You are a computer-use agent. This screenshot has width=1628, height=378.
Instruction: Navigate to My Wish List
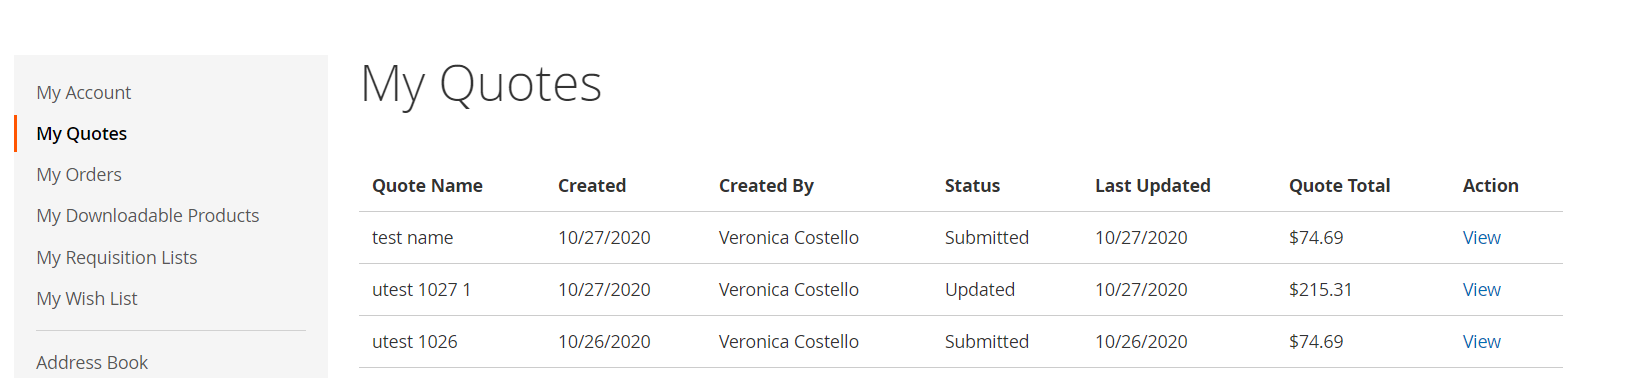pyautogui.click(x=87, y=298)
